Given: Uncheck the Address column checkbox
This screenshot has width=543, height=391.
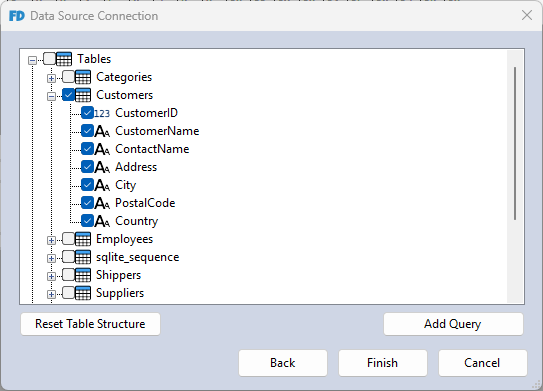Looking at the screenshot, I should (87, 167).
